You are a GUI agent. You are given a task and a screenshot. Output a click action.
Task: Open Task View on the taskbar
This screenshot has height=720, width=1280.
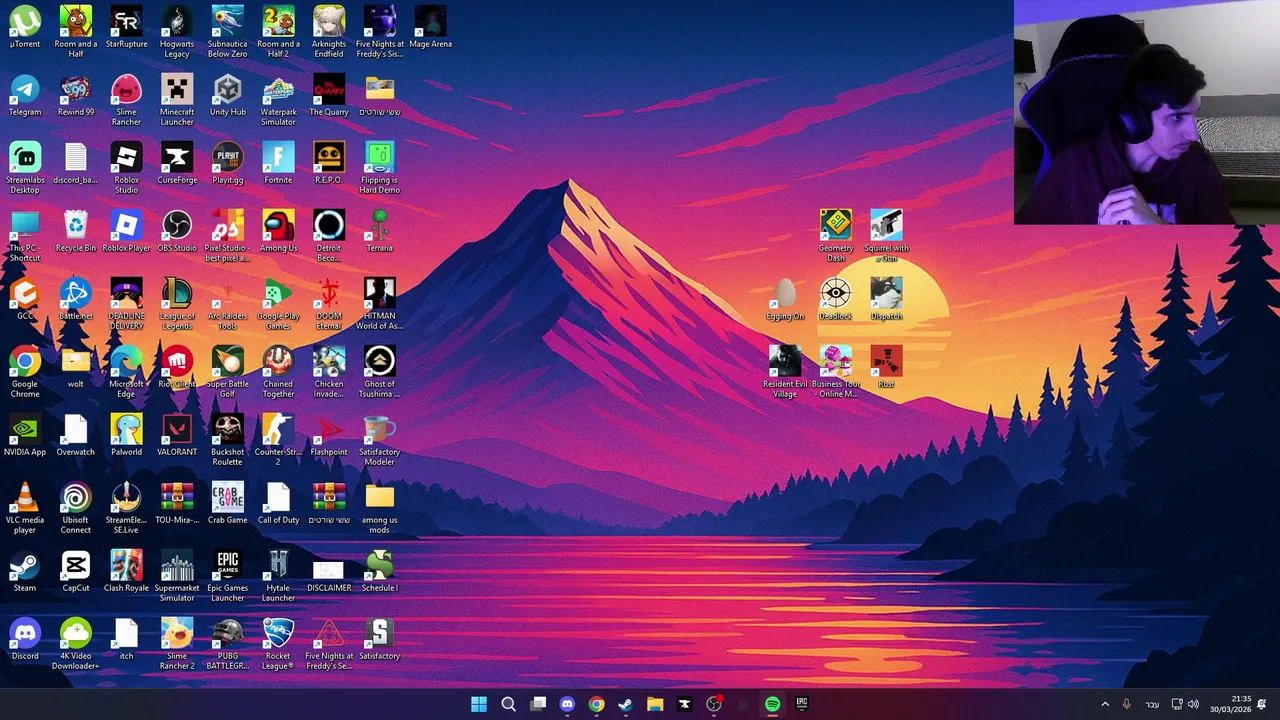538,704
